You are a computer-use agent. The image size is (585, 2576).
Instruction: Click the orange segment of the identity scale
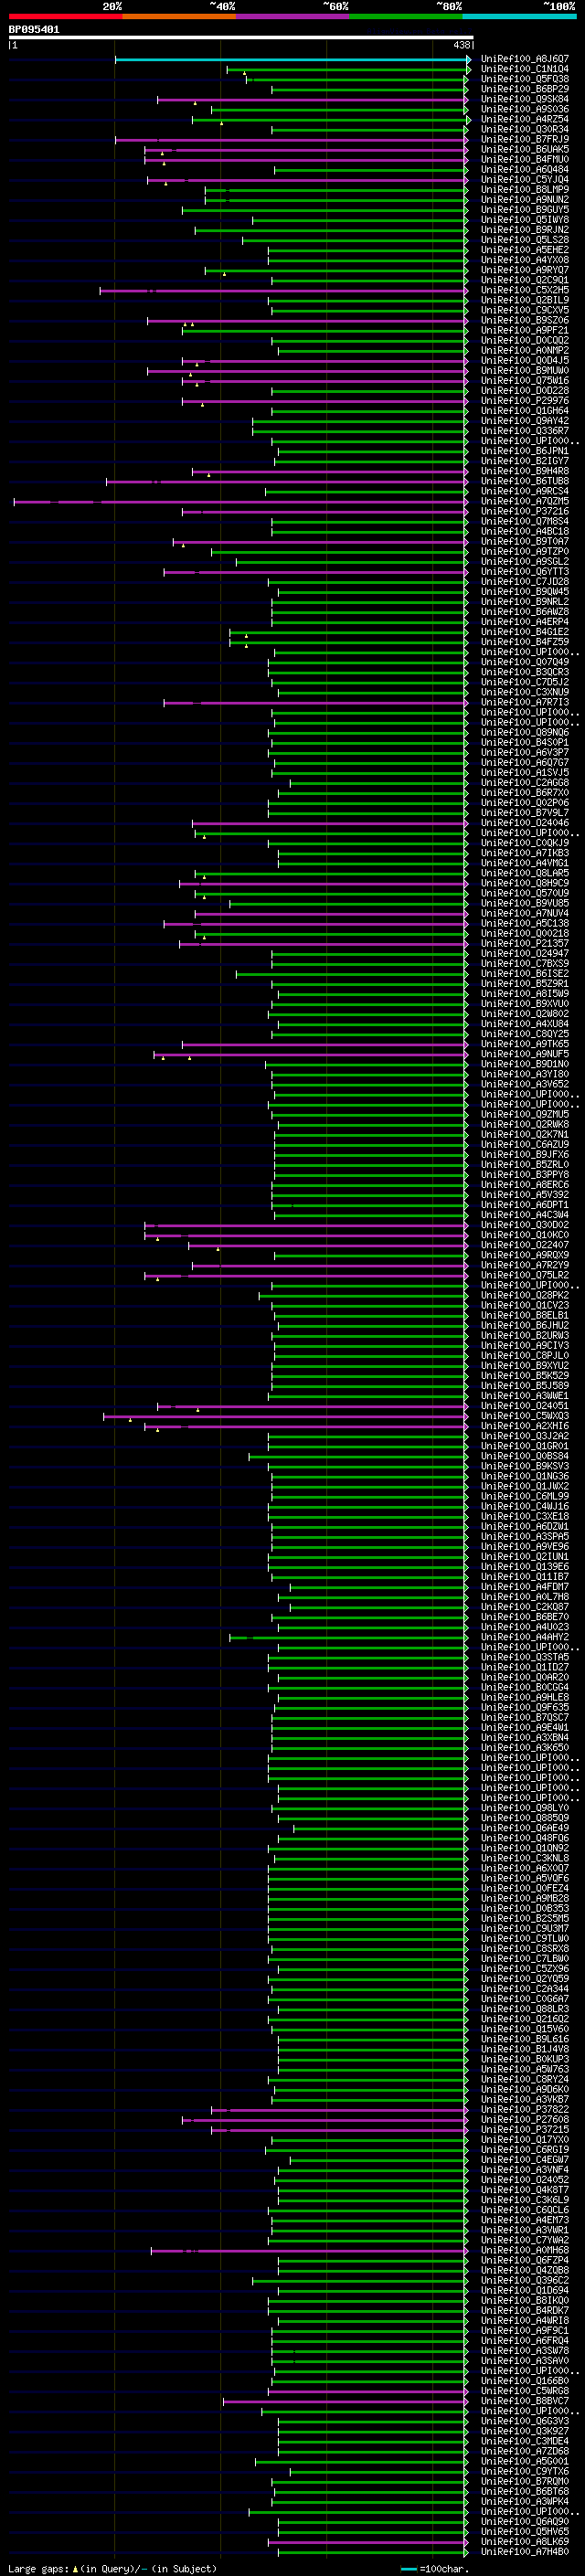point(179,16)
